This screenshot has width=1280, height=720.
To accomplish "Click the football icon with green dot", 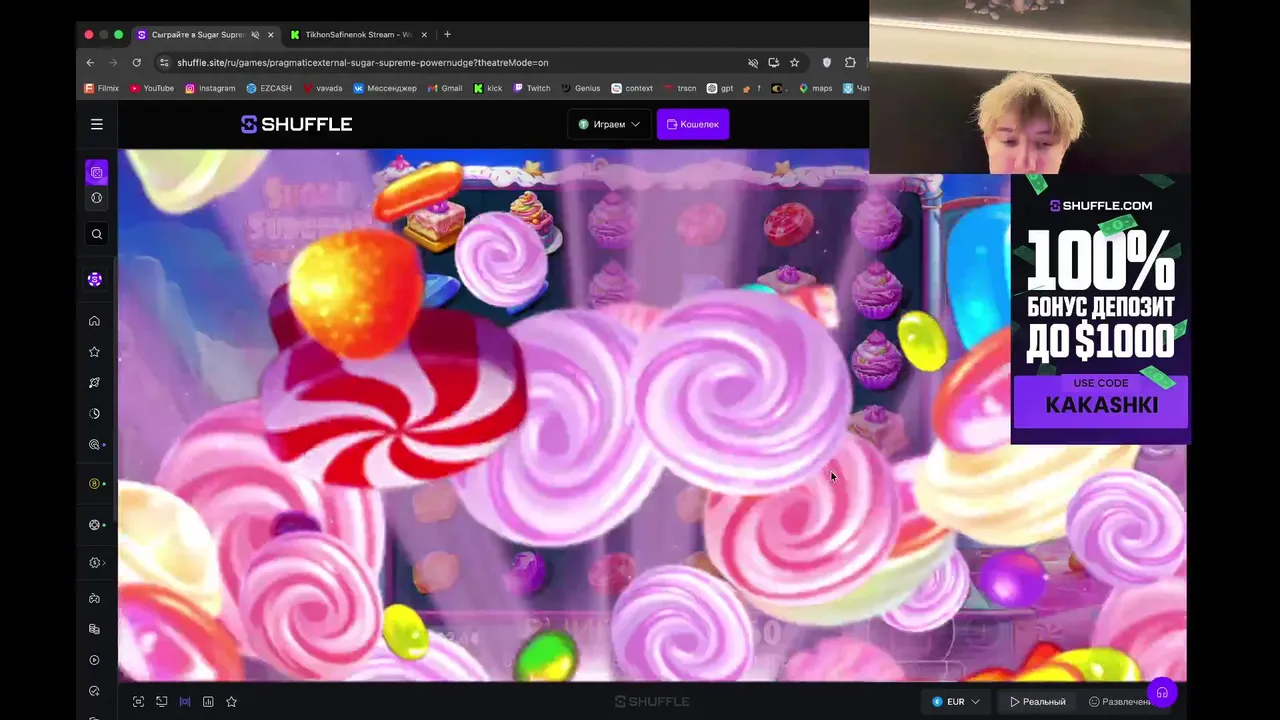I will [x=96, y=525].
